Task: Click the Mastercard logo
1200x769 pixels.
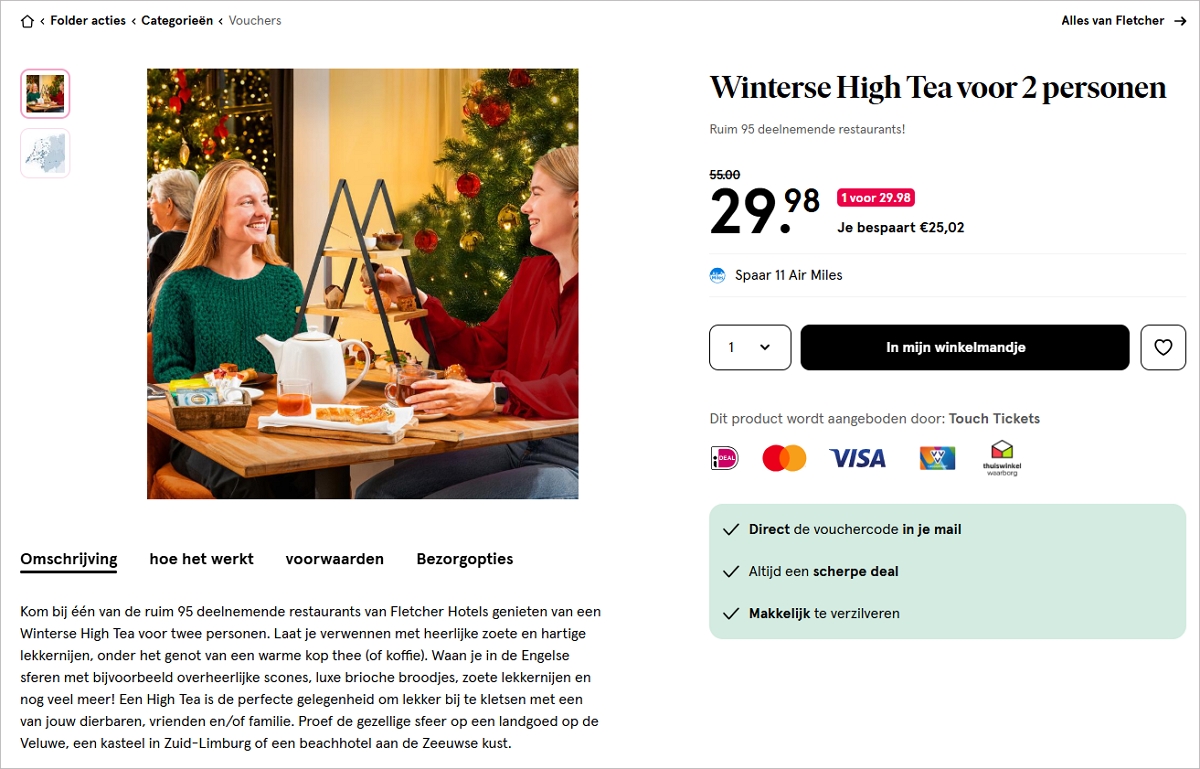Action: point(784,458)
